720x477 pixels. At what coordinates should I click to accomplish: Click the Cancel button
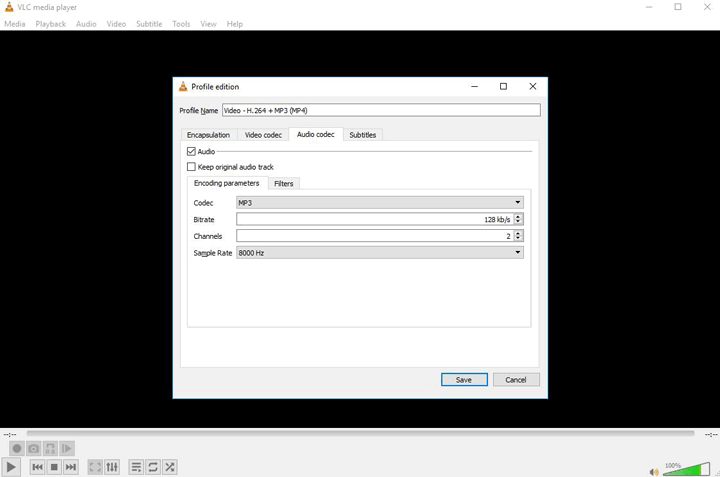coord(516,380)
